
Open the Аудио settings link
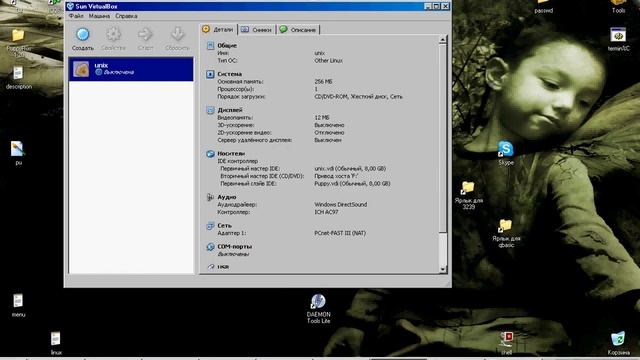coord(227,197)
